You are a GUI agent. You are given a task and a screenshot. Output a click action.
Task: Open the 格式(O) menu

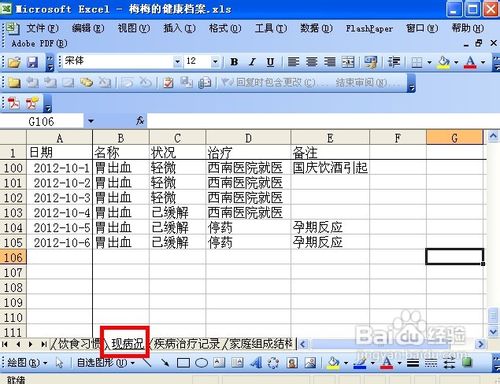pos(225,28)
